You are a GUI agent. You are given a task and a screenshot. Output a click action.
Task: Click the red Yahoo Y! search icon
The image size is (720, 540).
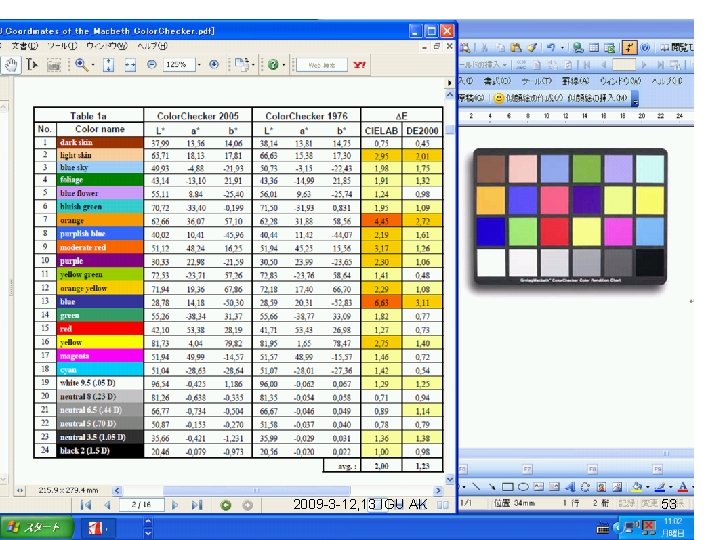click(359, 65)
